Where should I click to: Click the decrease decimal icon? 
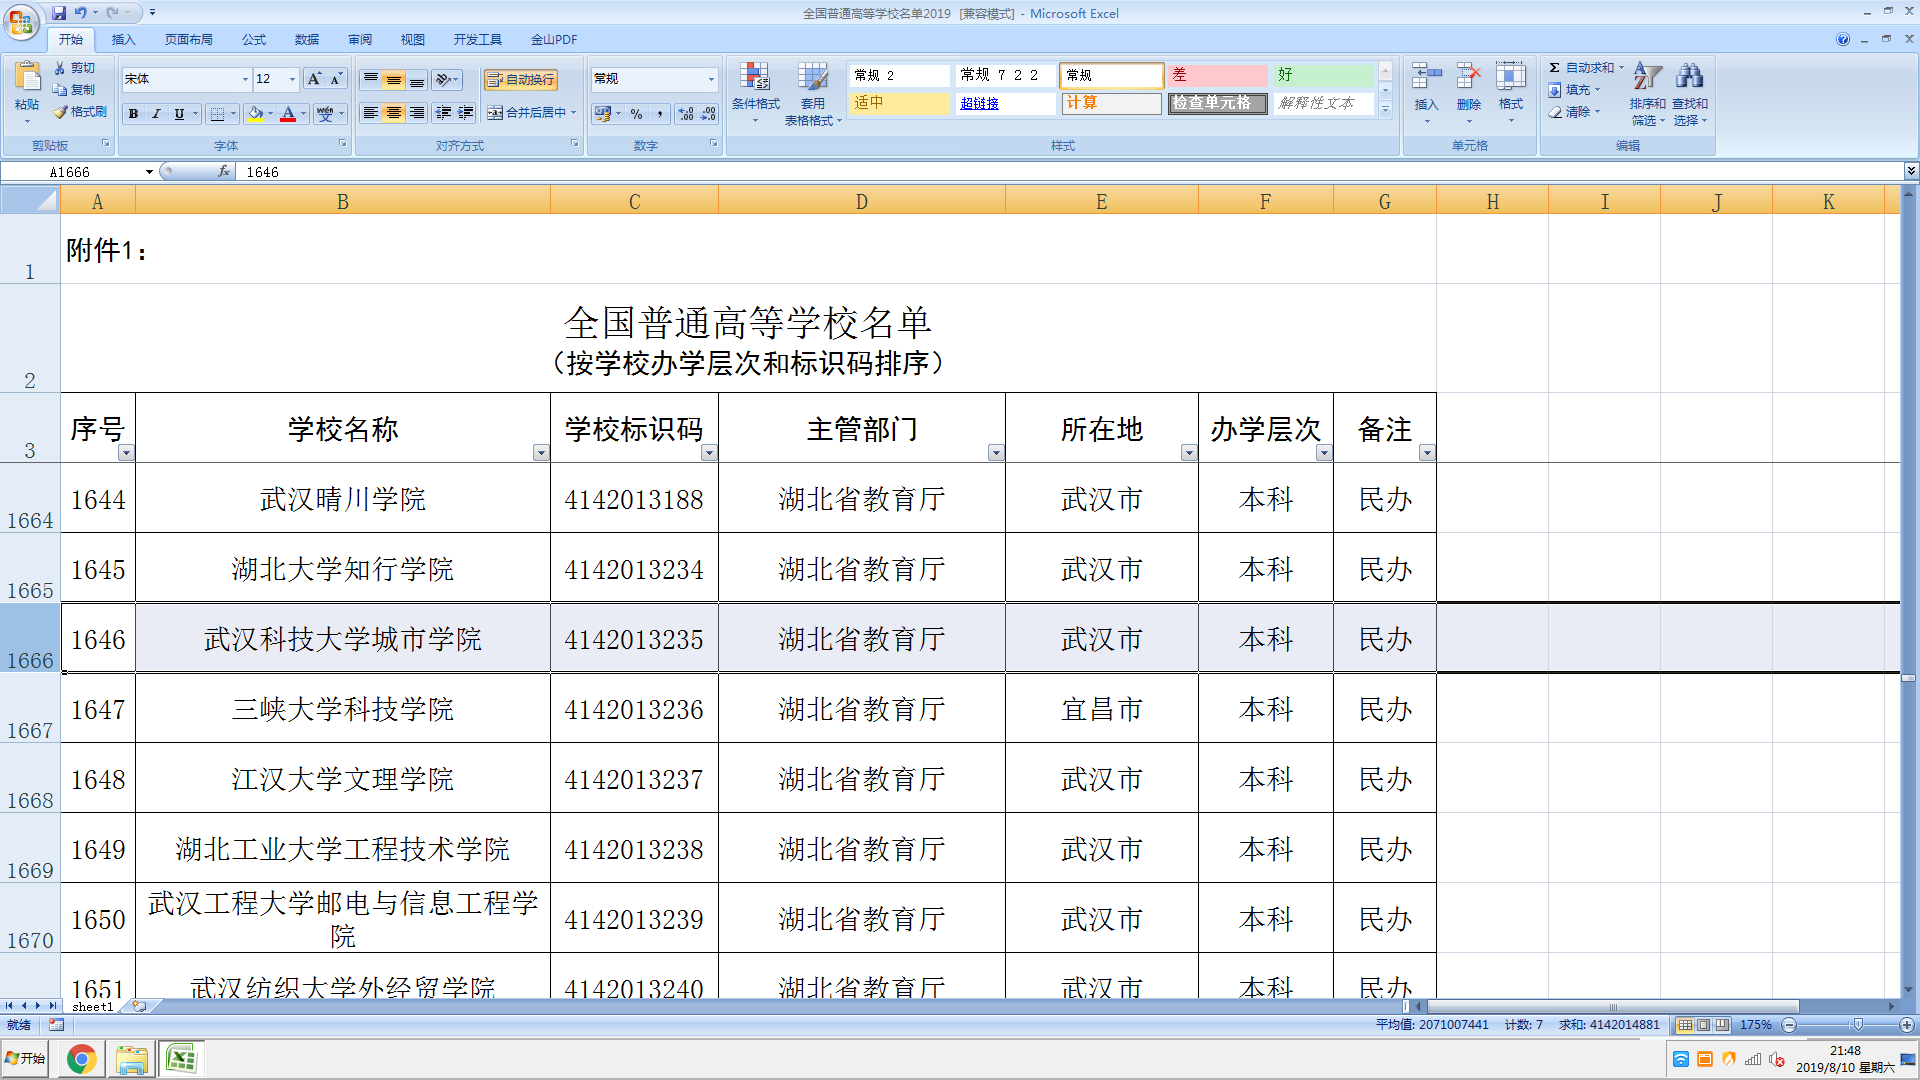708,114
